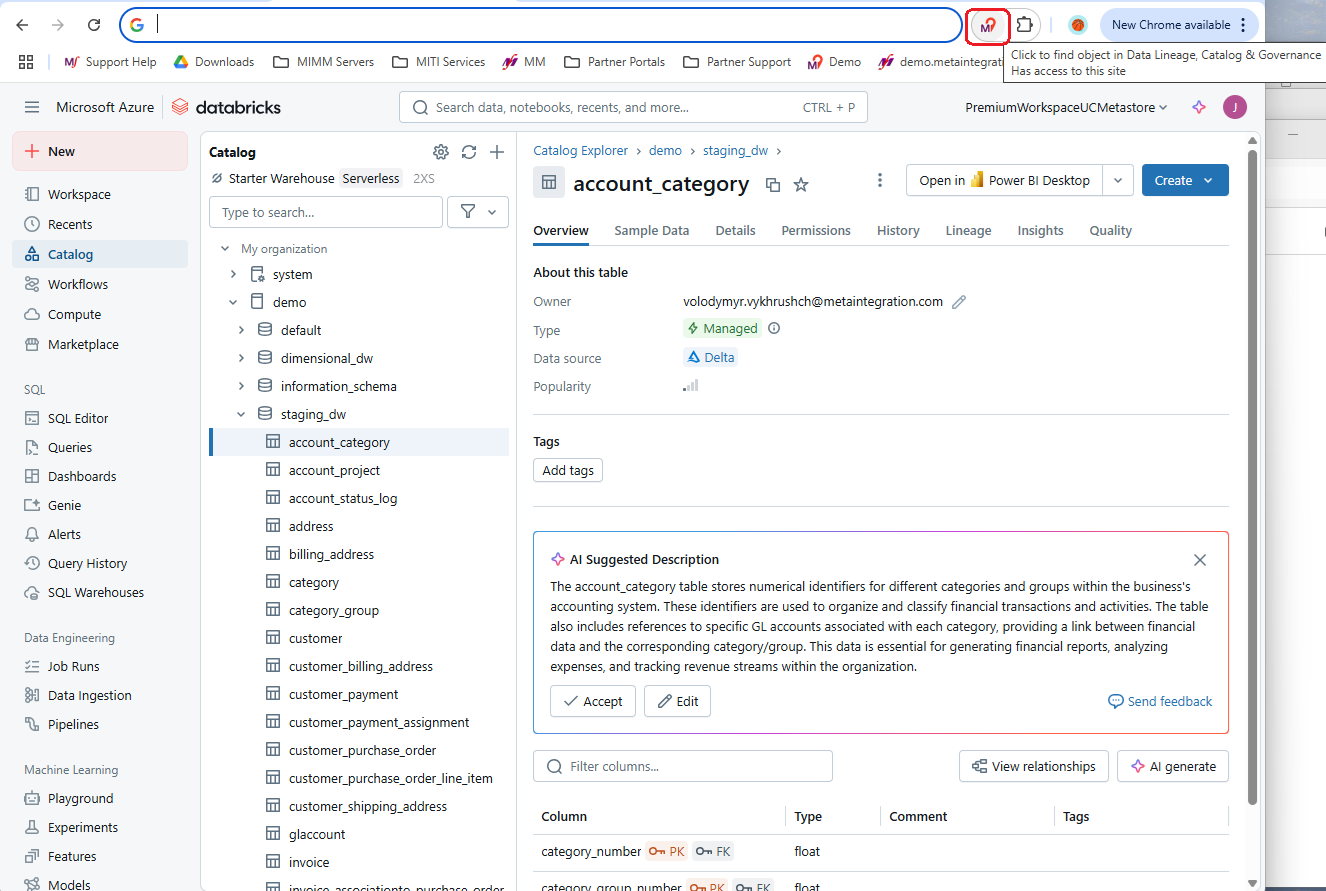Copy the account_category table name
The width and height of the screenshot is (1326, 891).
pos(773,184)
